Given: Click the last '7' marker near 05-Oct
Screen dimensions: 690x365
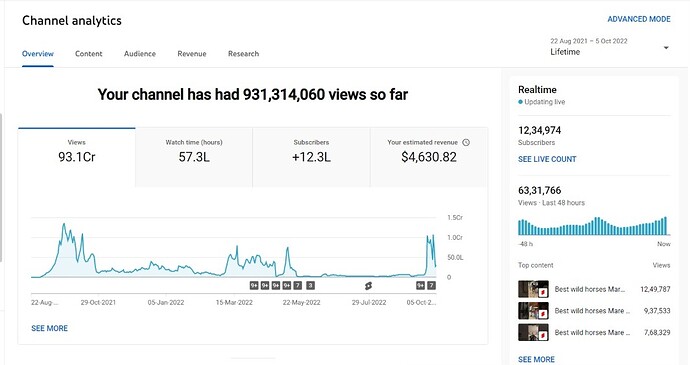Looking at the screenshot, I should click(x=432, y=285).
